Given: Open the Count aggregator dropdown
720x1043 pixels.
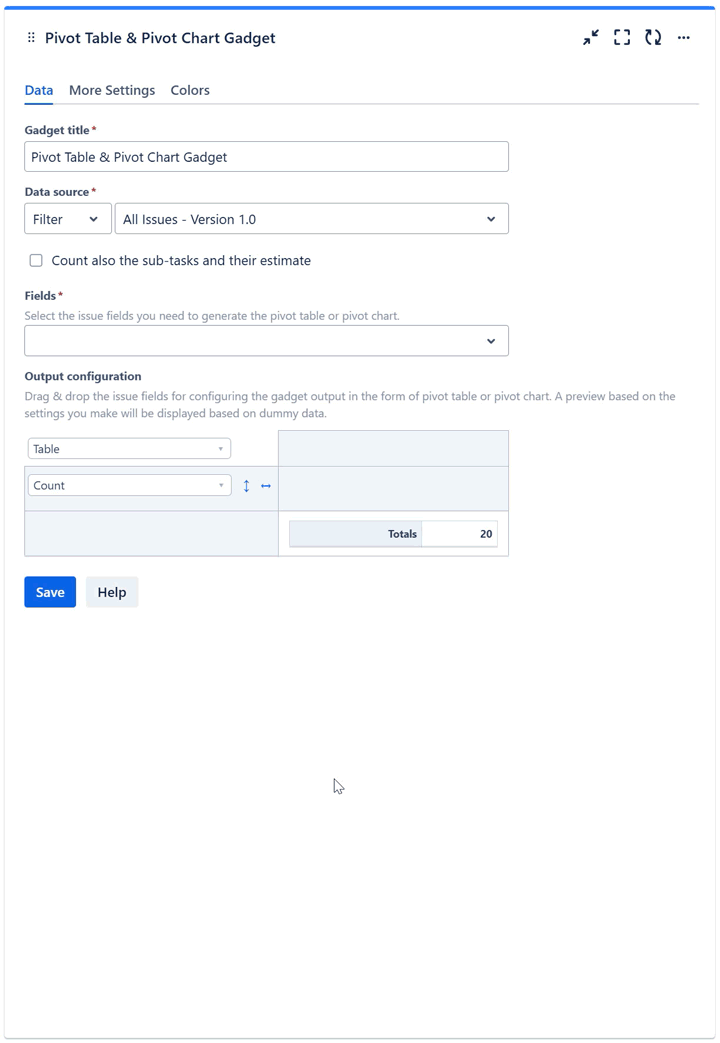Looking at the screenshot, I should (129, 486).
